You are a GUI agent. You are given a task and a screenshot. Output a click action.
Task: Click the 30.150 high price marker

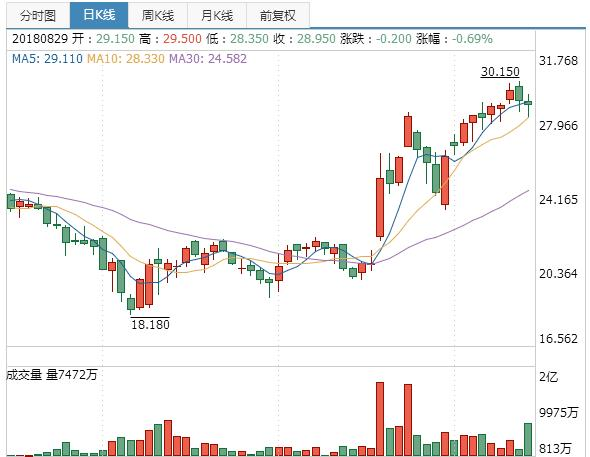tap(500, 71)
